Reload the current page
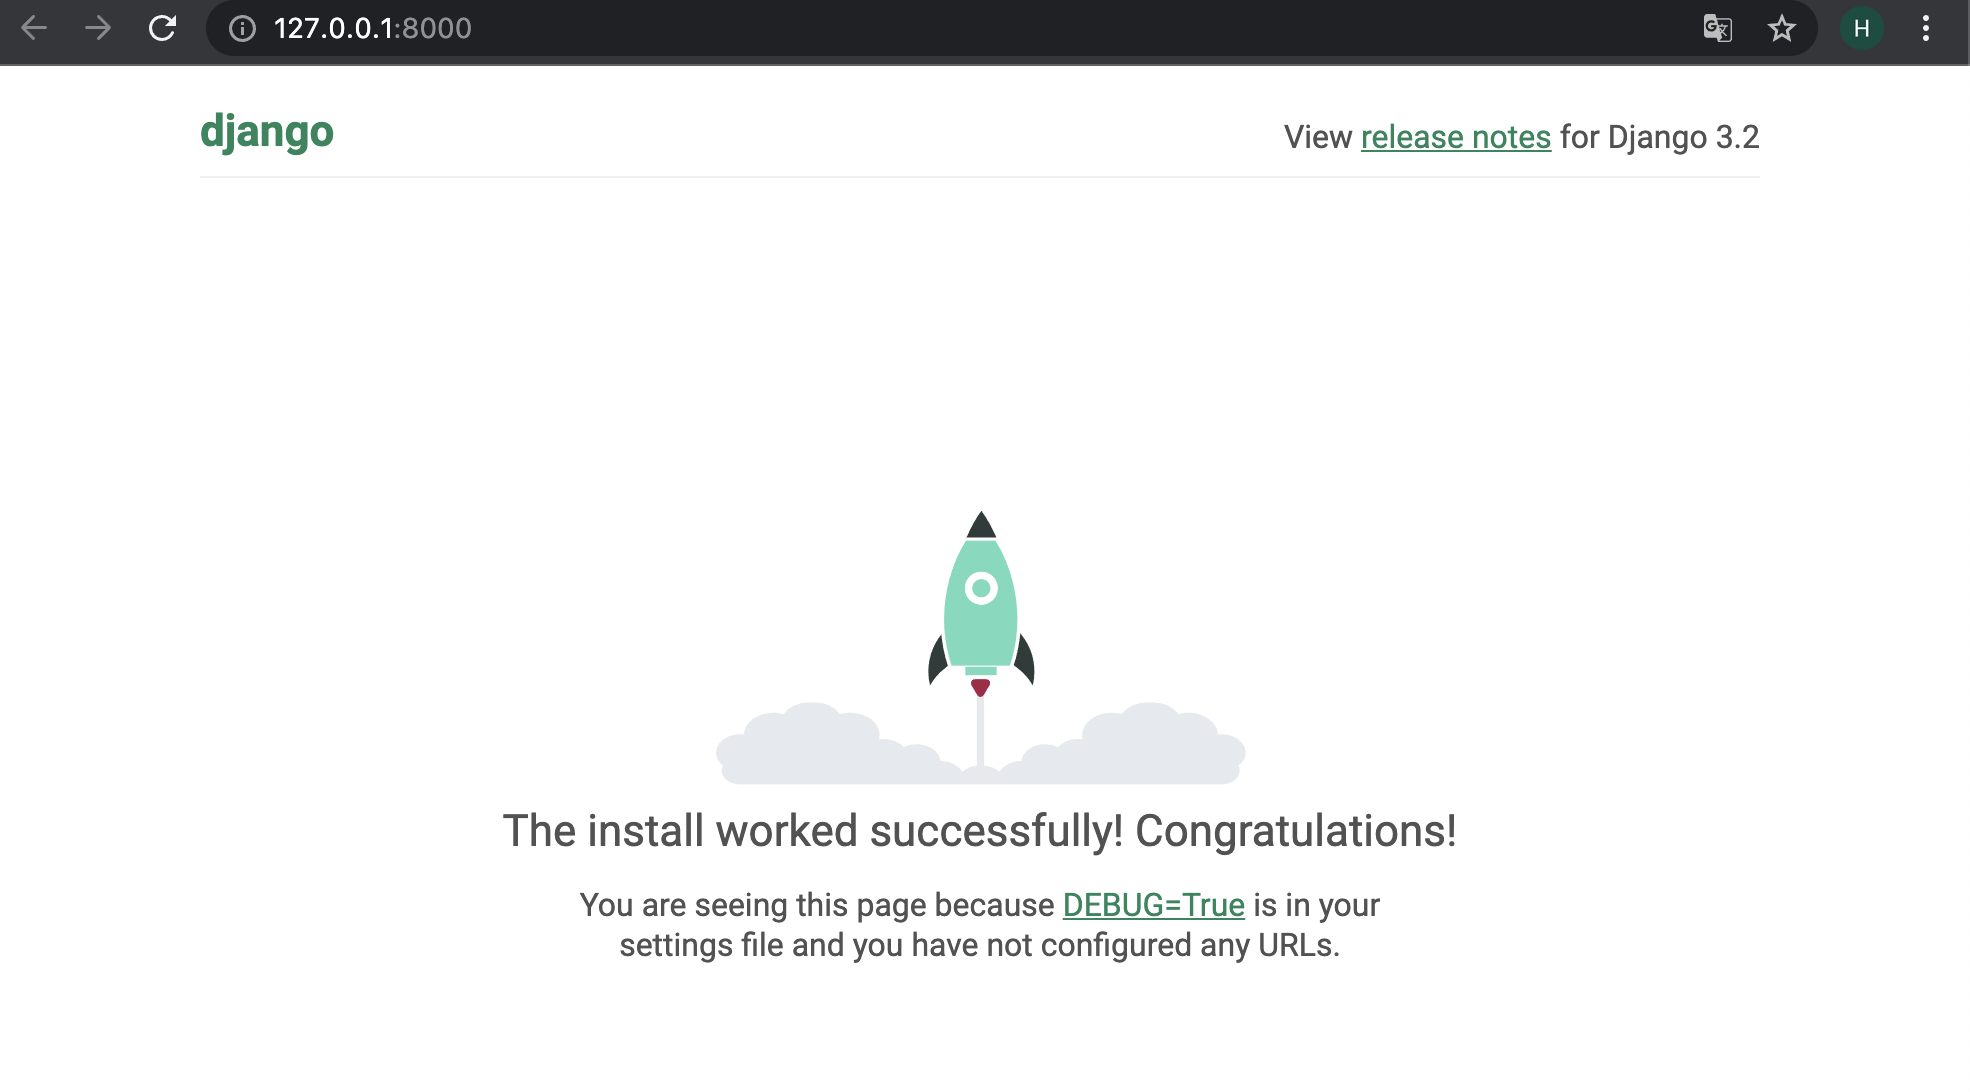 click(162, 28)
